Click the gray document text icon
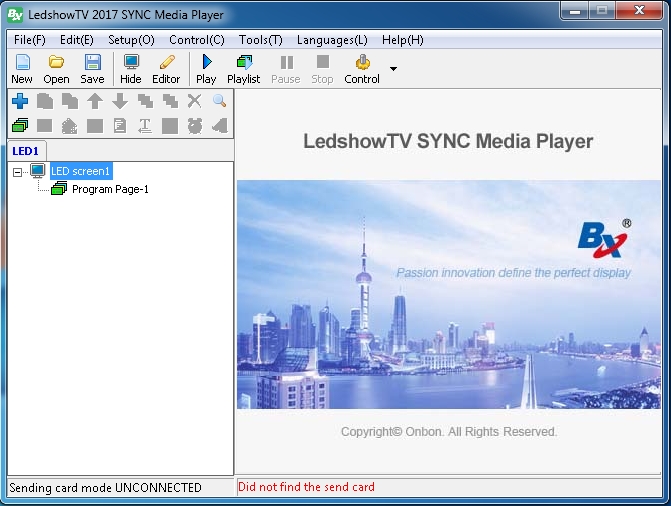This screenshot has width=671, height=506. coord(120,126)
